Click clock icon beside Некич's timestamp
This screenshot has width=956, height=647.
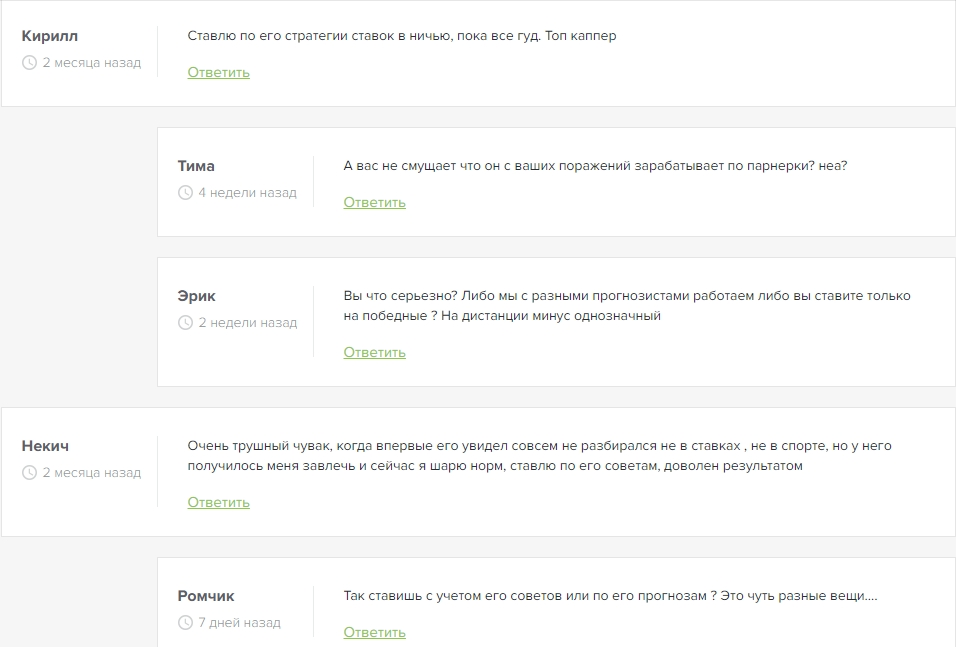[29, 473]
